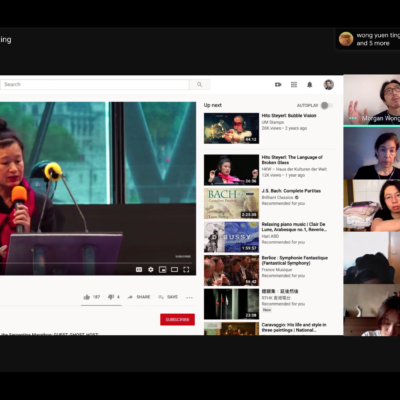Image resolution: width=400 pixels, height=400 pixels.
Task: Open the YouTube account avatar
Action: tap(329, 85)
